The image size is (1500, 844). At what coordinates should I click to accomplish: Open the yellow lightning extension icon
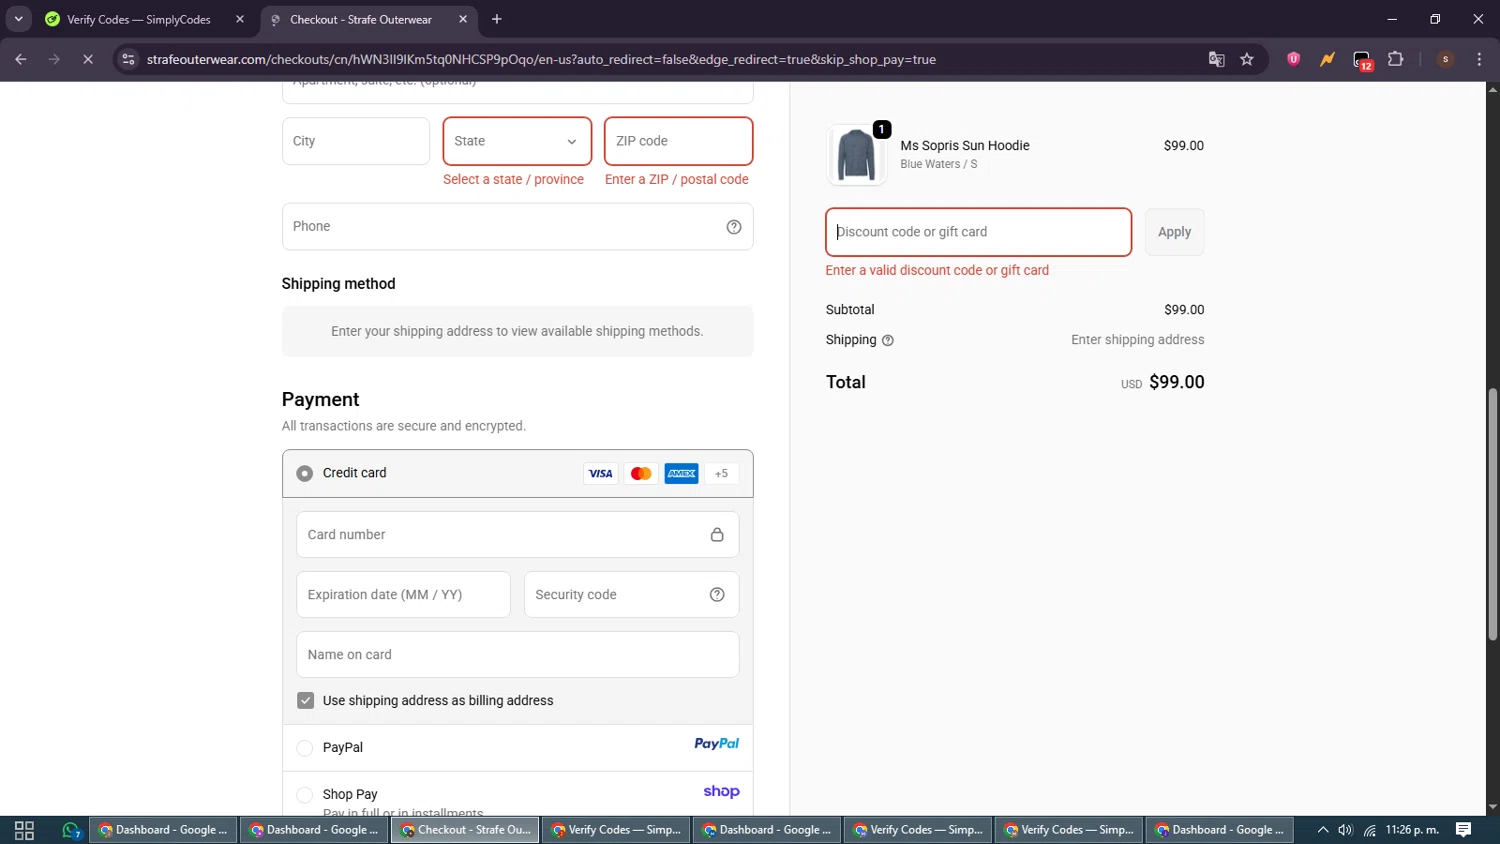(1327, 59)
